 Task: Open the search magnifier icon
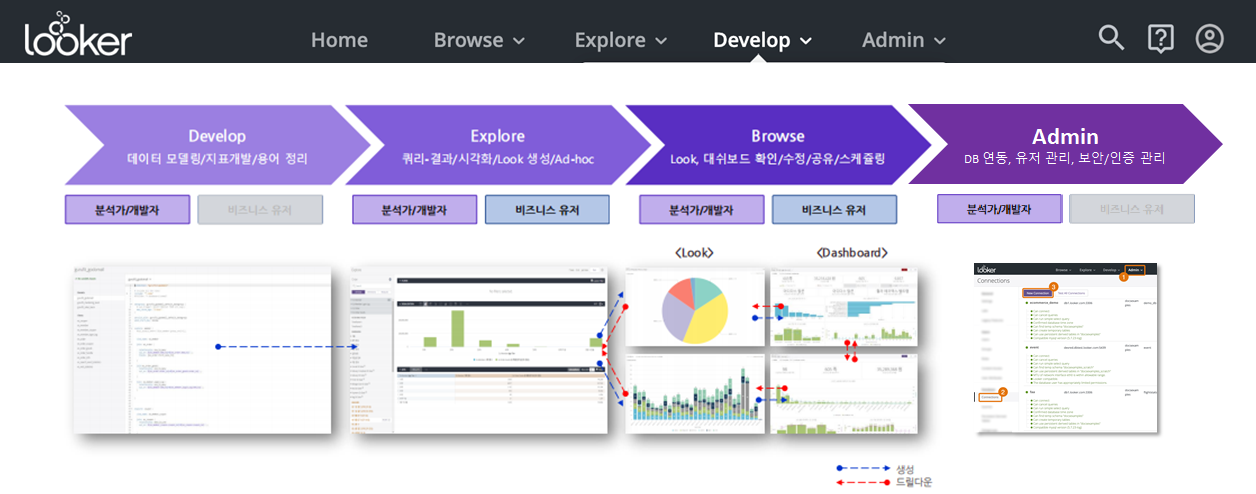point(1111,38)
